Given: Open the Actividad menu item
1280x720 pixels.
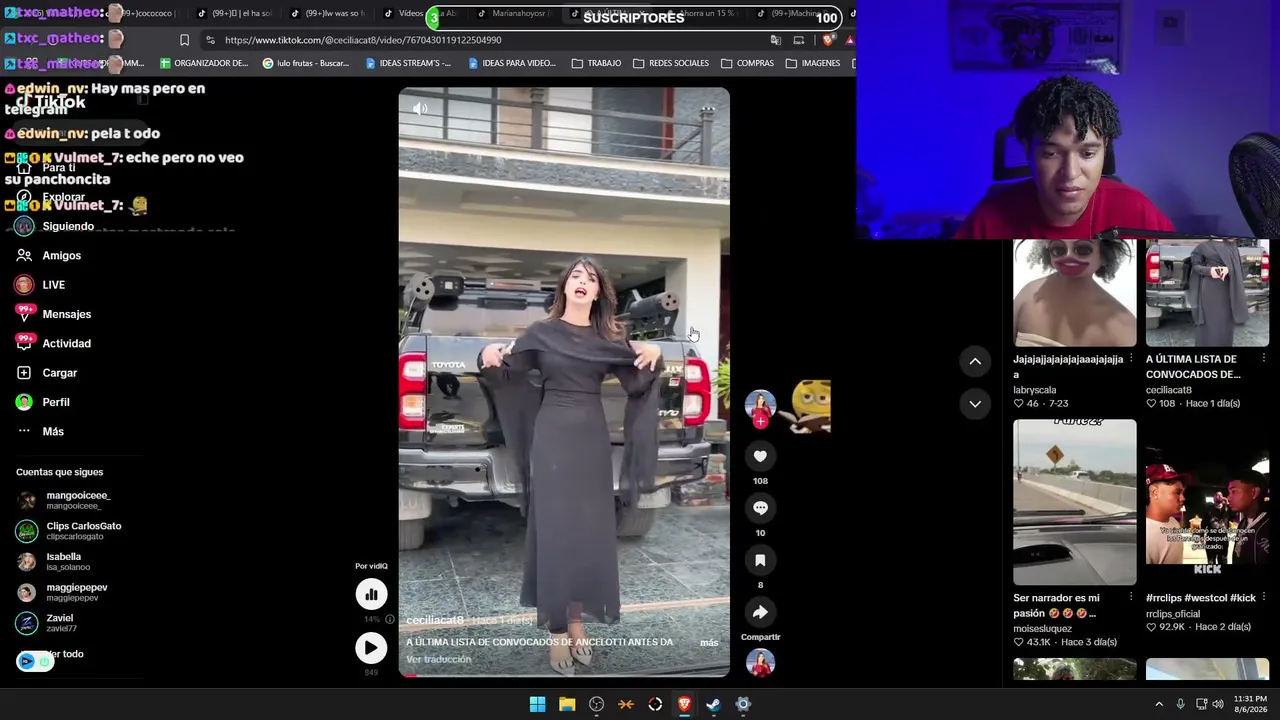Looking at the screenshot, I should [x=67, y=343].
